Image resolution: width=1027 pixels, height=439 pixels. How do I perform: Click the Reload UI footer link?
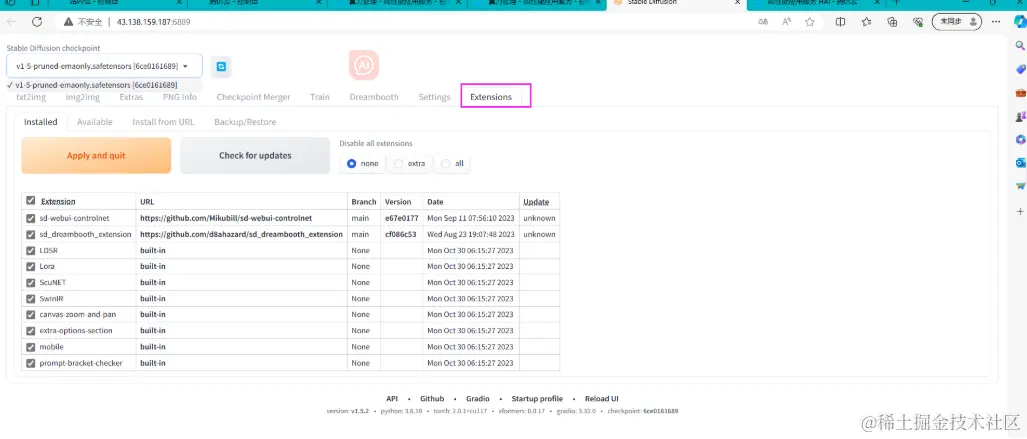(x=602, y=398)
